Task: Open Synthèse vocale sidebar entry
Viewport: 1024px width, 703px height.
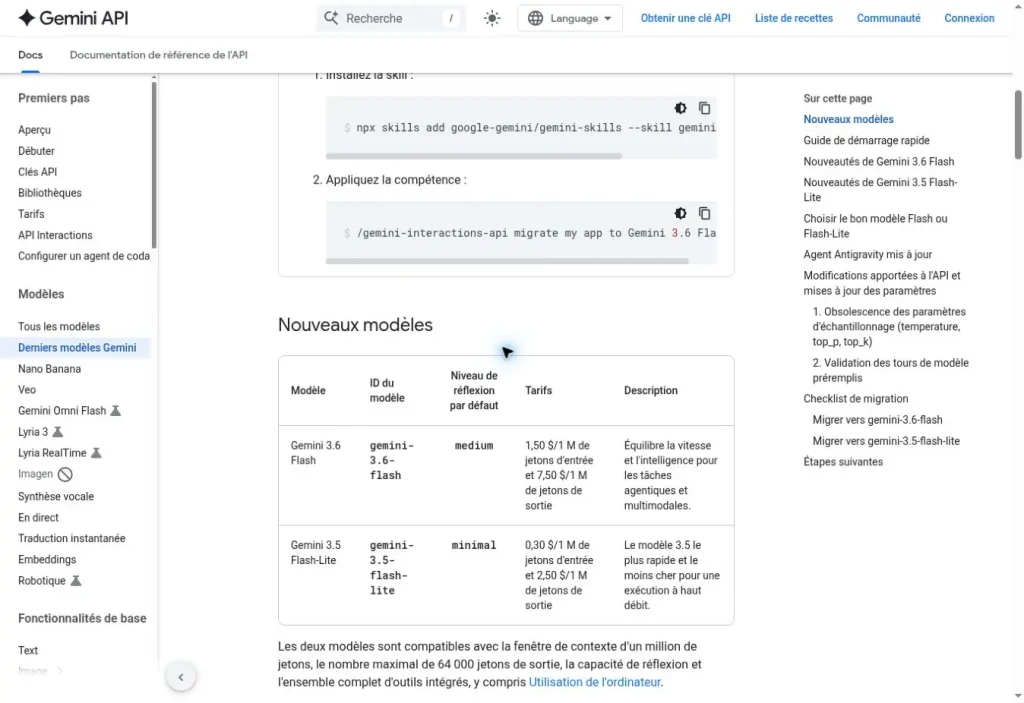Action: [56, 497]
